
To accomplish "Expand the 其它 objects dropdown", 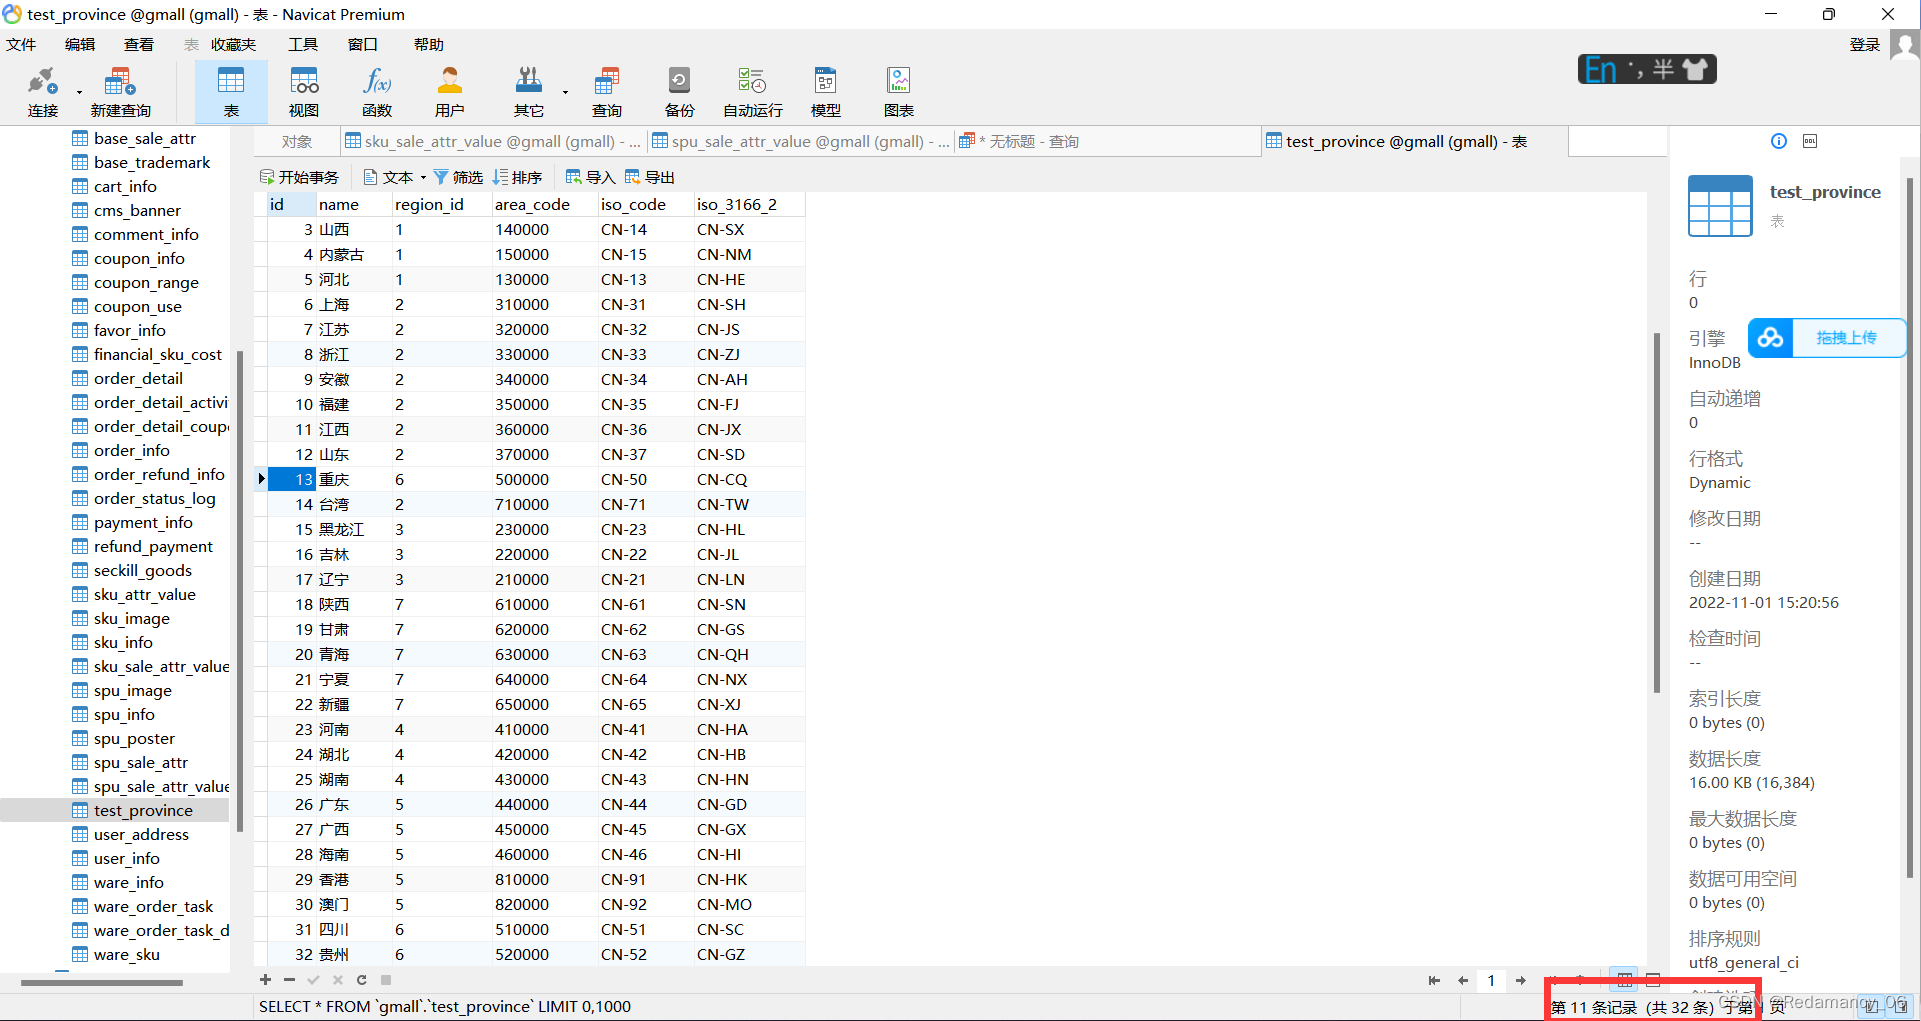I will pyautogui.click(x=563, y=91).
